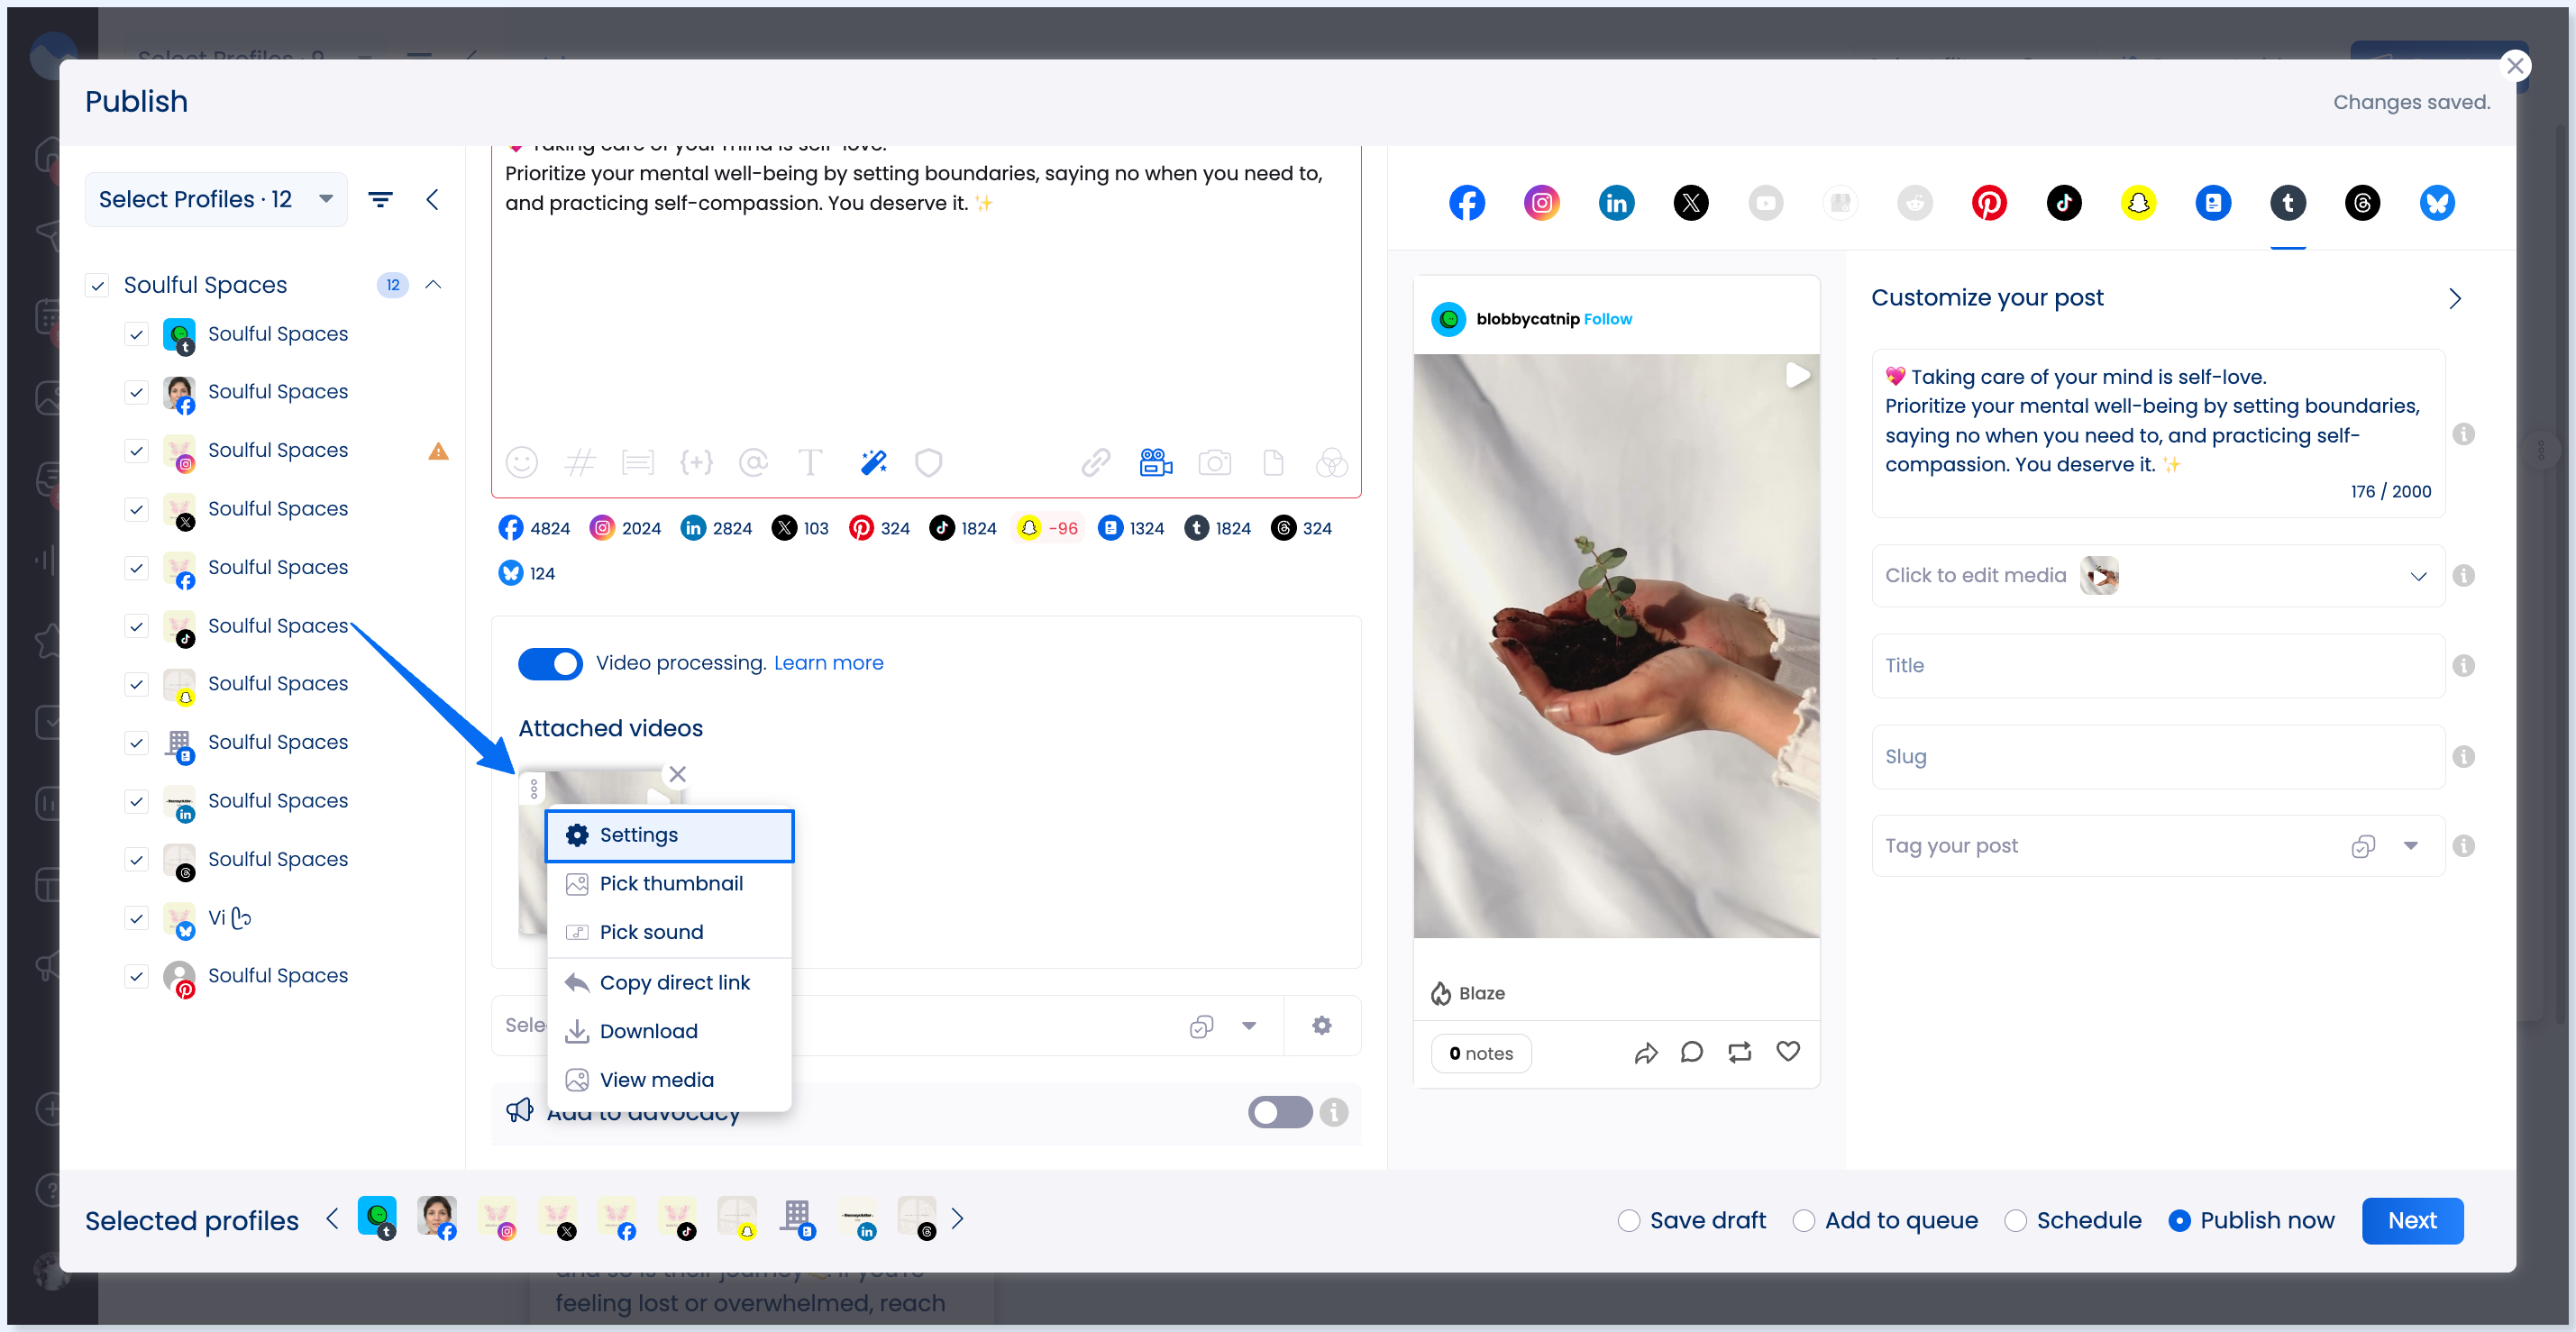2576x1332 pixels.
Task: Click the attach video camera icon
Action: coord(1155,462)
